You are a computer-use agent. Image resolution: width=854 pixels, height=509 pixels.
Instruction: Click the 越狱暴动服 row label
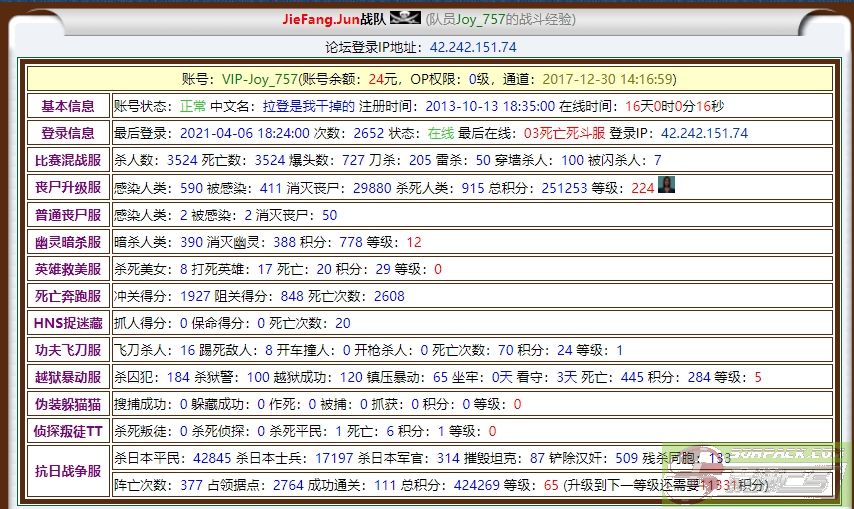click(x=68, y=377)
